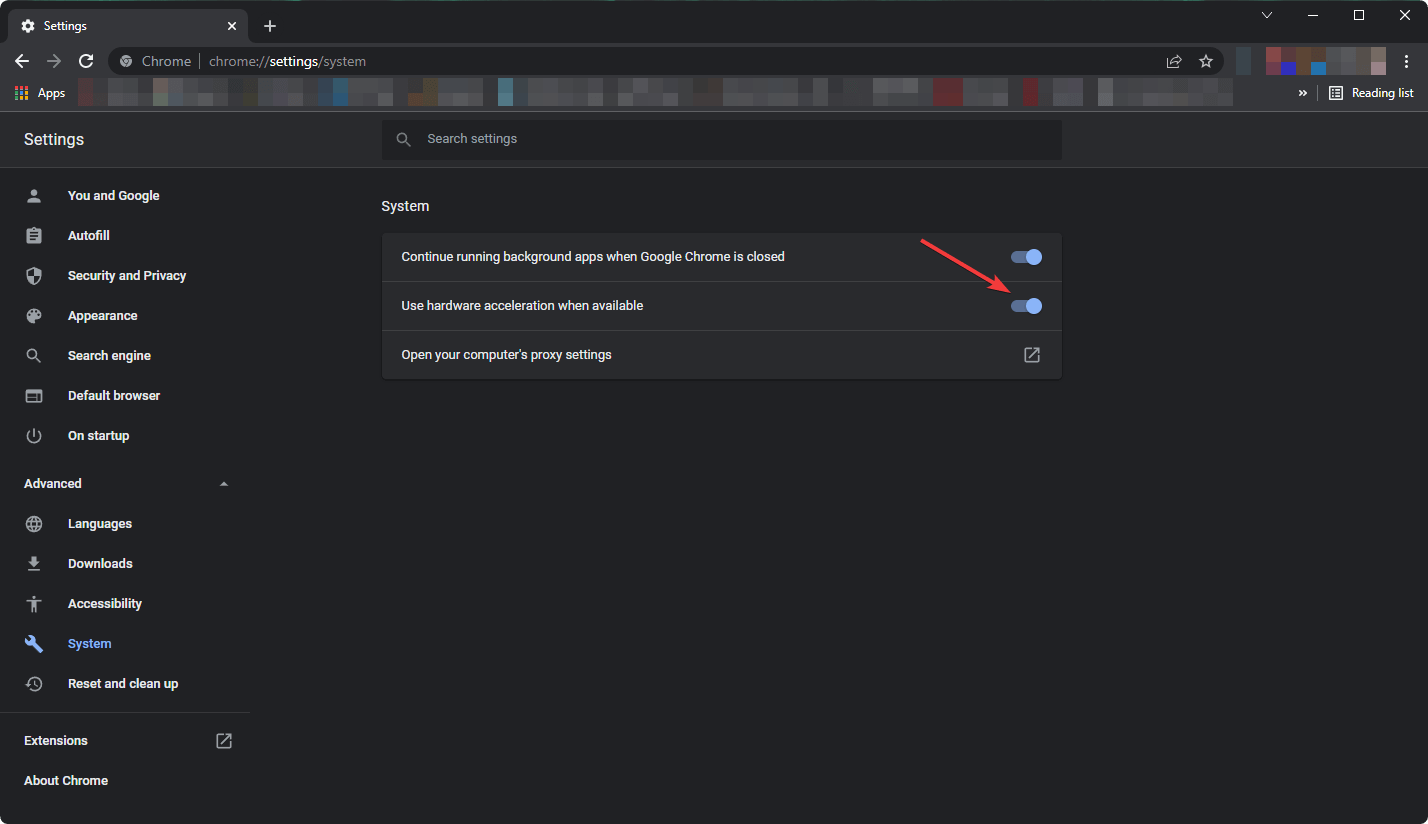Bookmark this page with the star icon
This screenshot has width=1428, height=824.
1206,61
